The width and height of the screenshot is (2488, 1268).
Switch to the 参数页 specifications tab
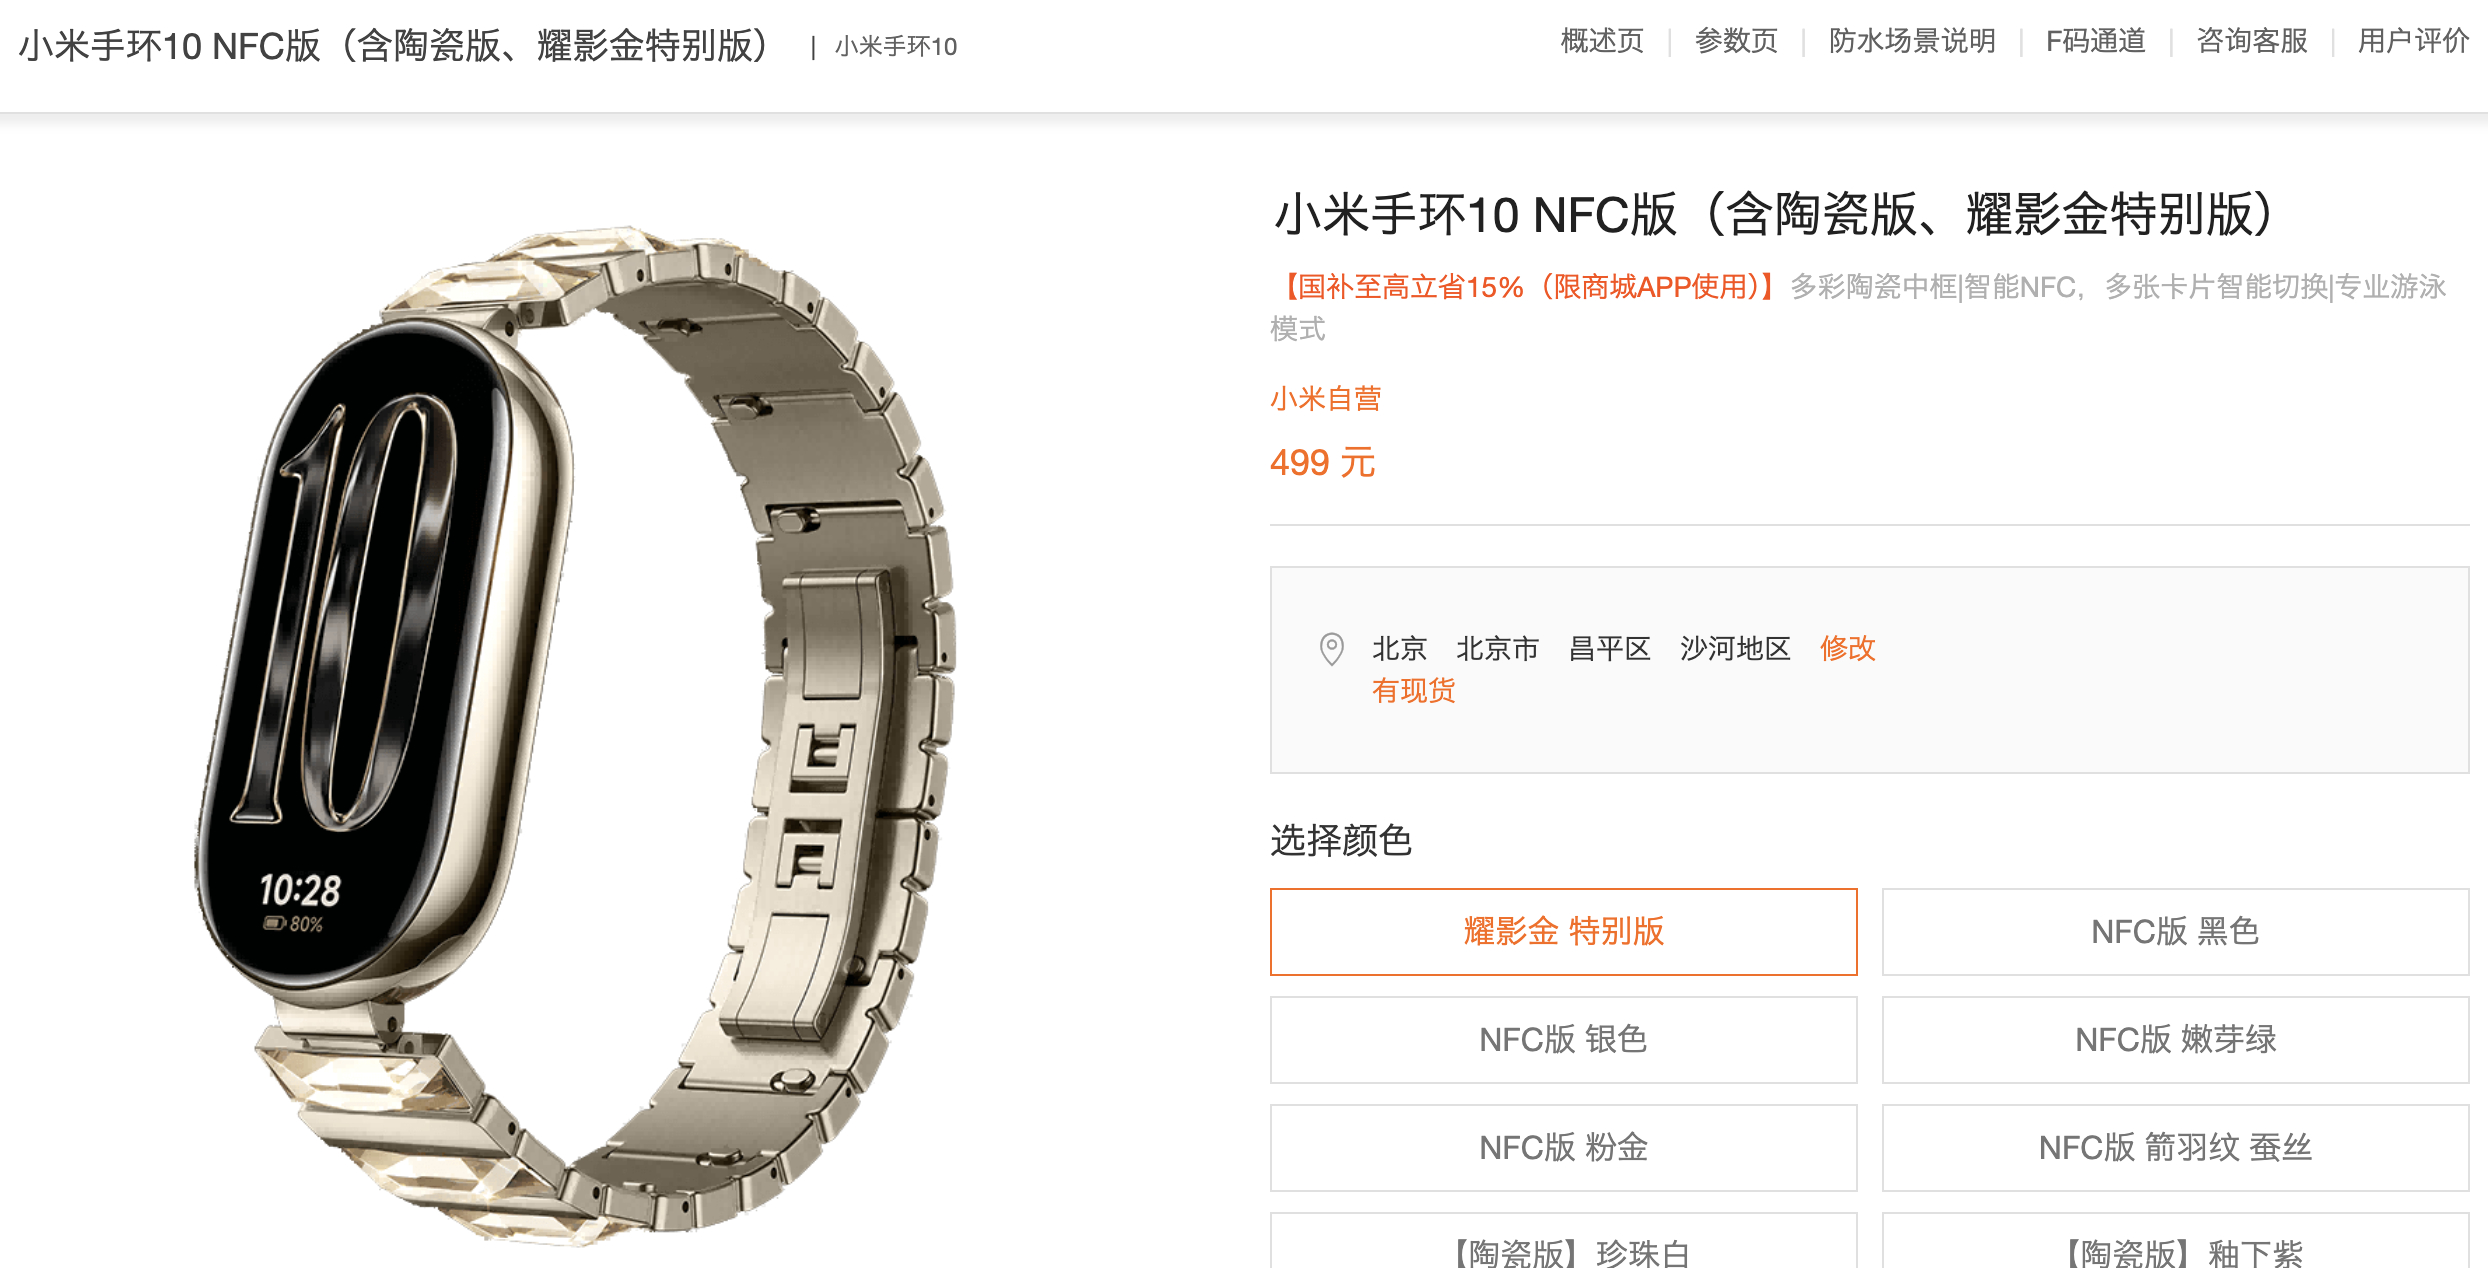coord(1736,41)
